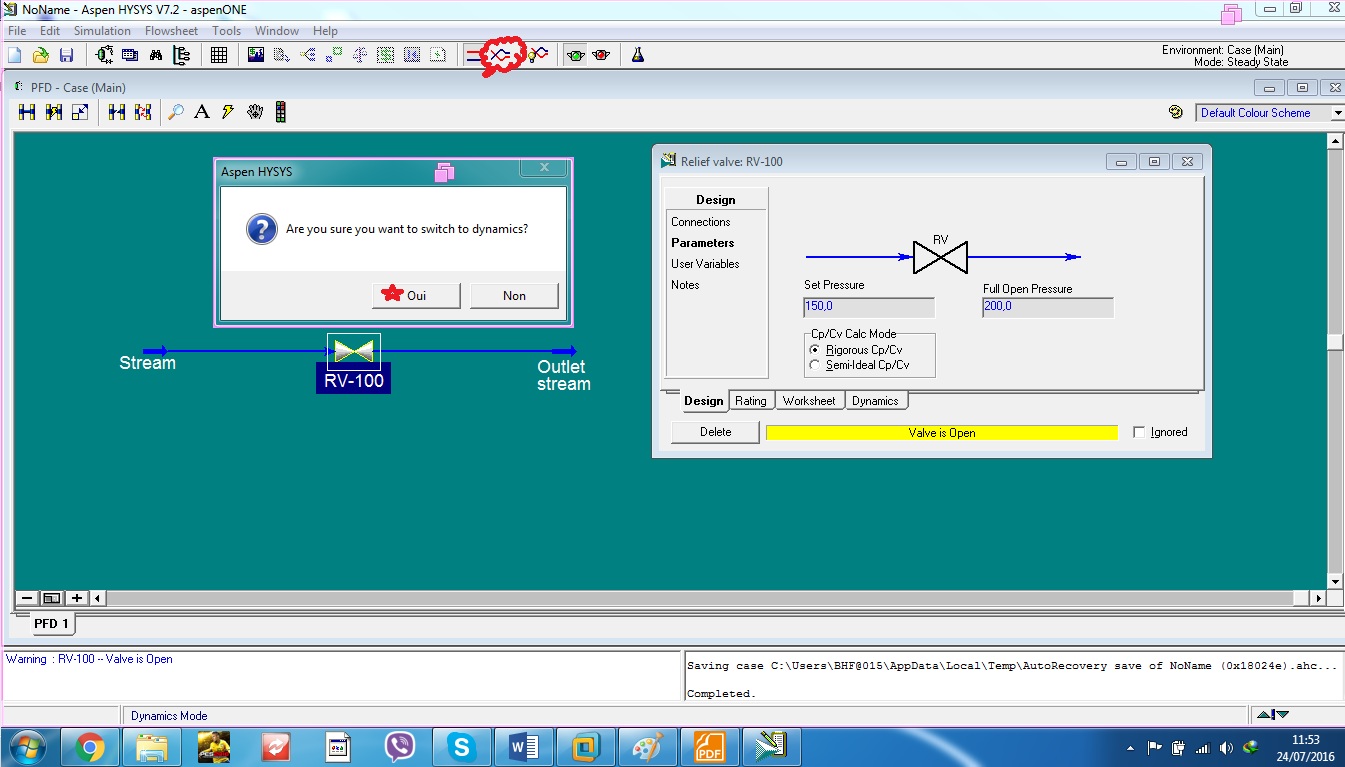Viewport: 1345px width, 767px height.
Task: Open the Tools menu
Action: pos(226,31)
